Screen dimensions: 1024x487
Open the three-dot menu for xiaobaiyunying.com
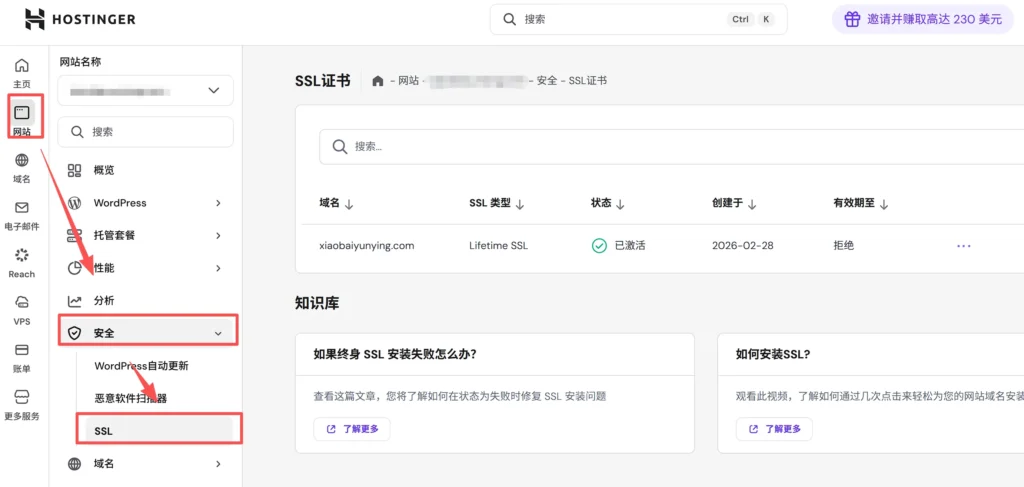[x=963, y=246]
